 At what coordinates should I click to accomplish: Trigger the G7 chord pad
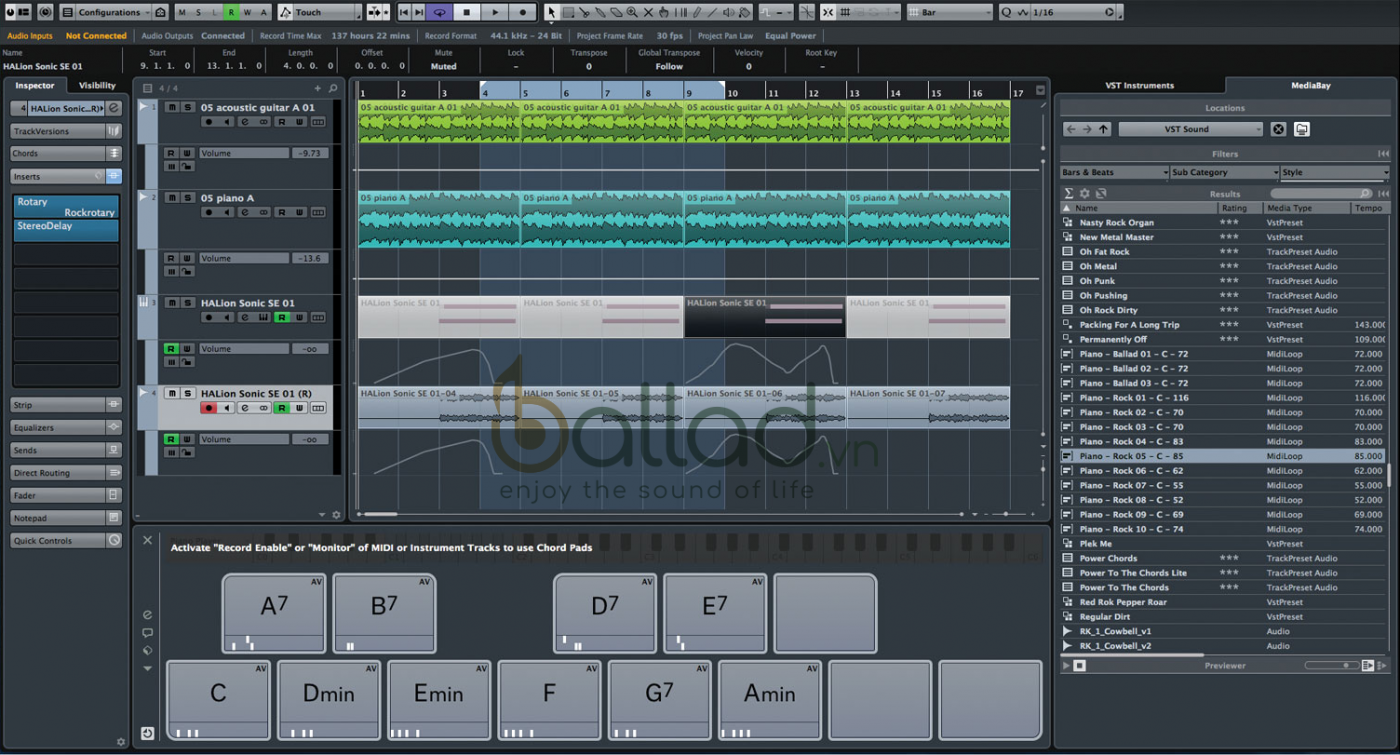pos(659,700)
